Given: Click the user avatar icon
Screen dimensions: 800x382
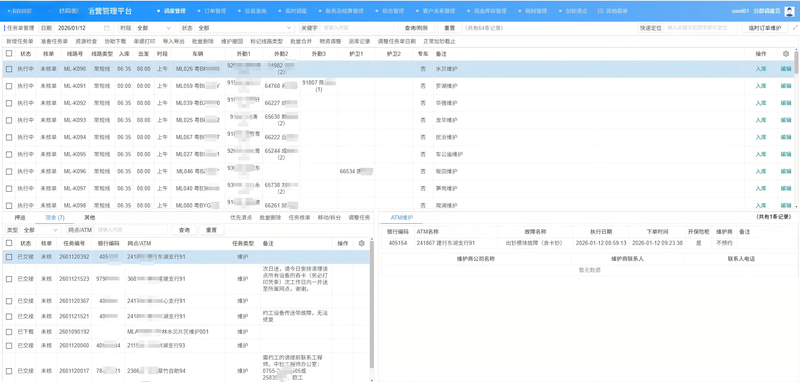Looking at the screenshot, I should (x=789, y=10).
